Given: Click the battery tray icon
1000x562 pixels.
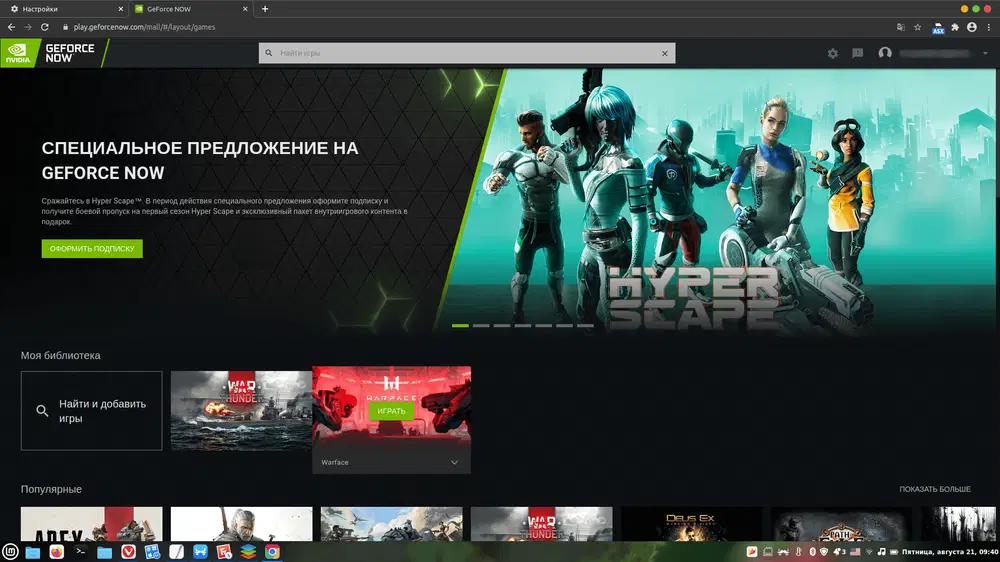Looking at the screenshot, I should tap(893, 552).
